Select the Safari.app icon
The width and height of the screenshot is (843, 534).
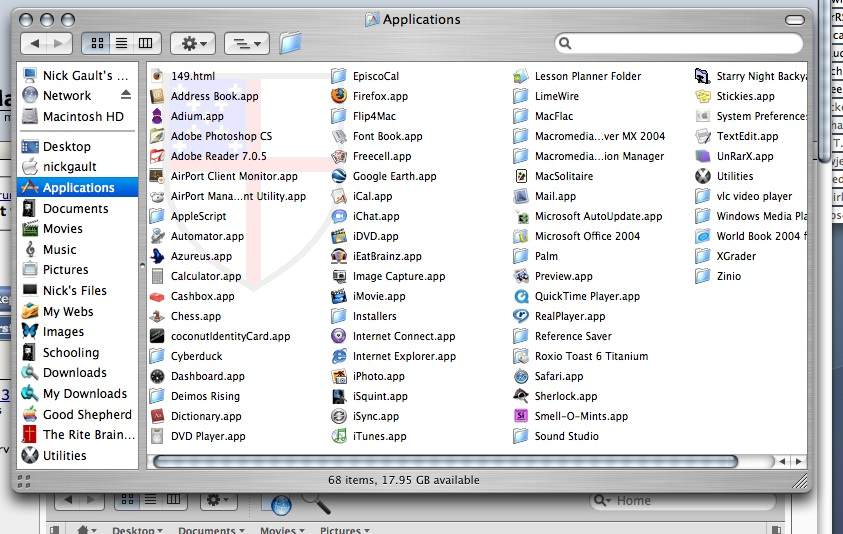(520, 376)
